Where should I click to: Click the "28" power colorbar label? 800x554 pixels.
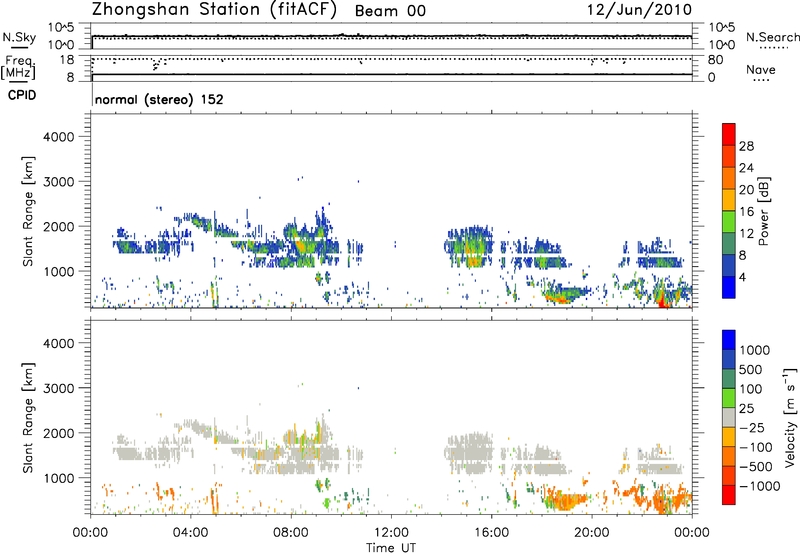point(746,146)
